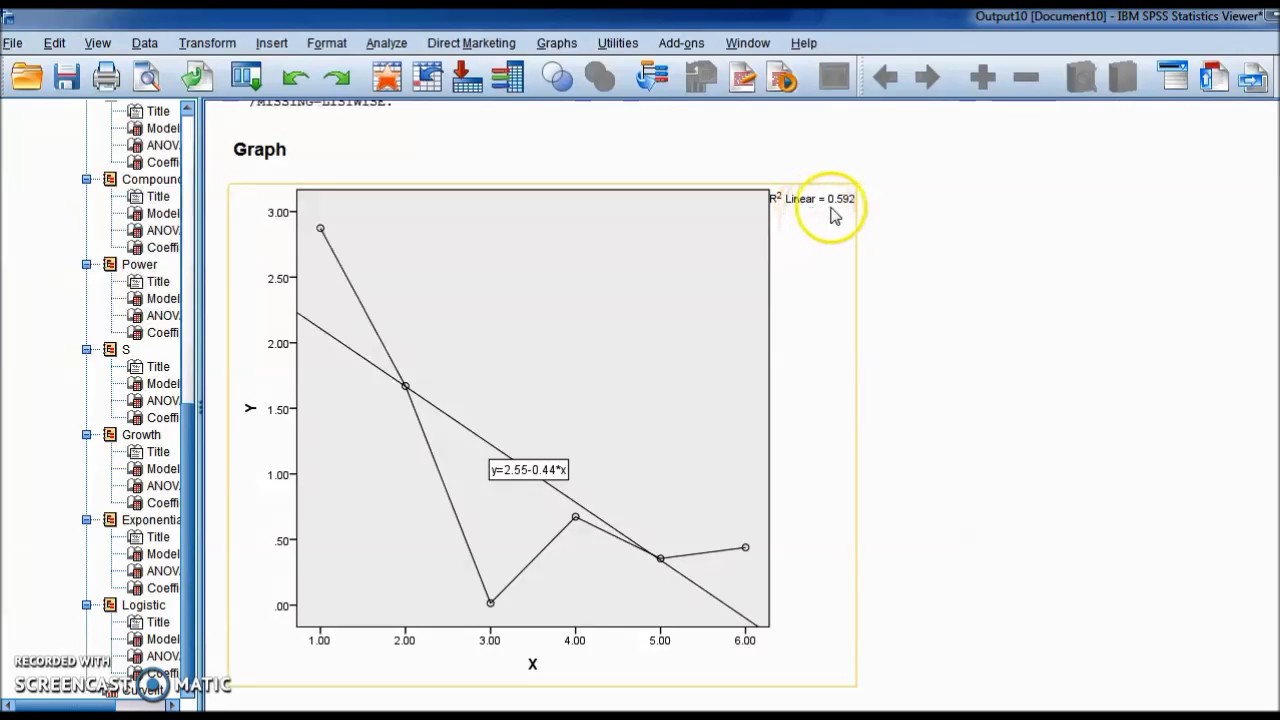Click the outline pane scroll-up arrow
1280x720 pixels.
coord(188,108)
